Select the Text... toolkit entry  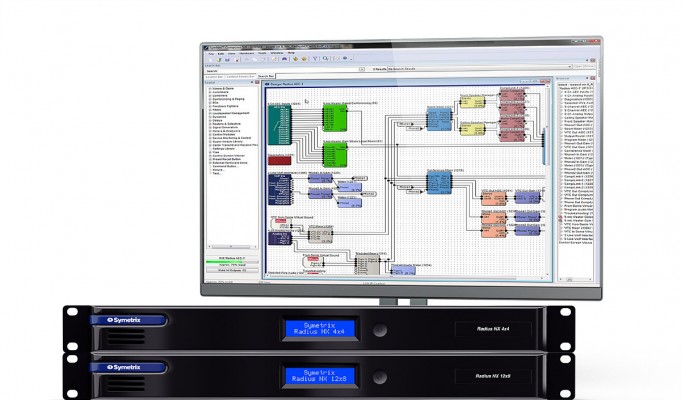217,173
